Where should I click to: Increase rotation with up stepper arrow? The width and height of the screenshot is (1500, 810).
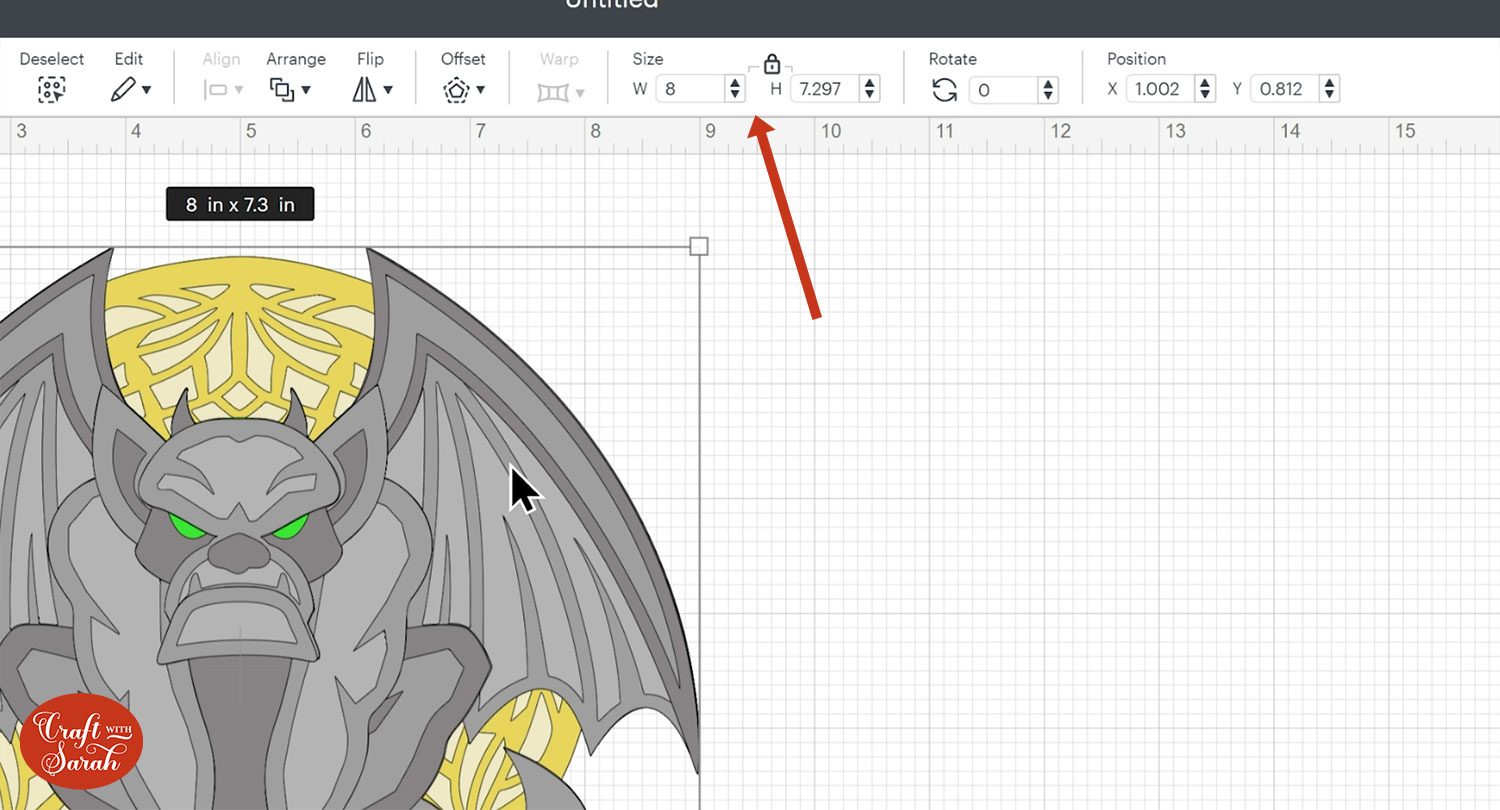pos(1048,84)
